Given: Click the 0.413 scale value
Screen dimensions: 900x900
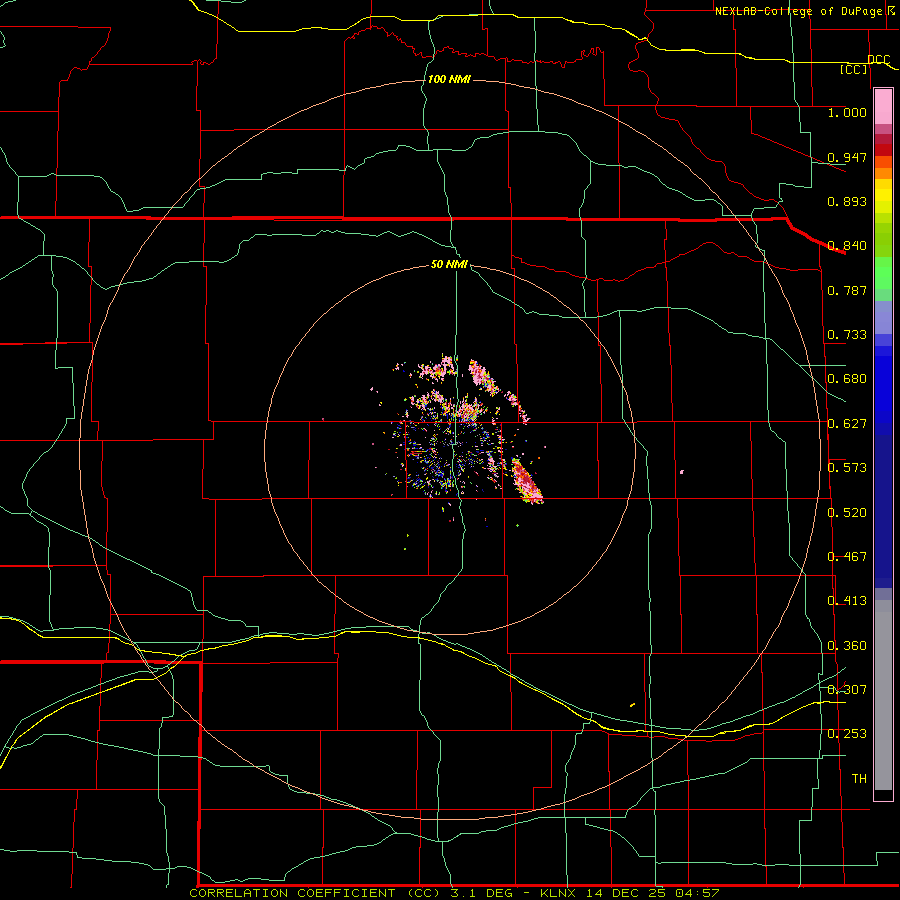Looking at the screenshot, I should click(x=847, y=601).
